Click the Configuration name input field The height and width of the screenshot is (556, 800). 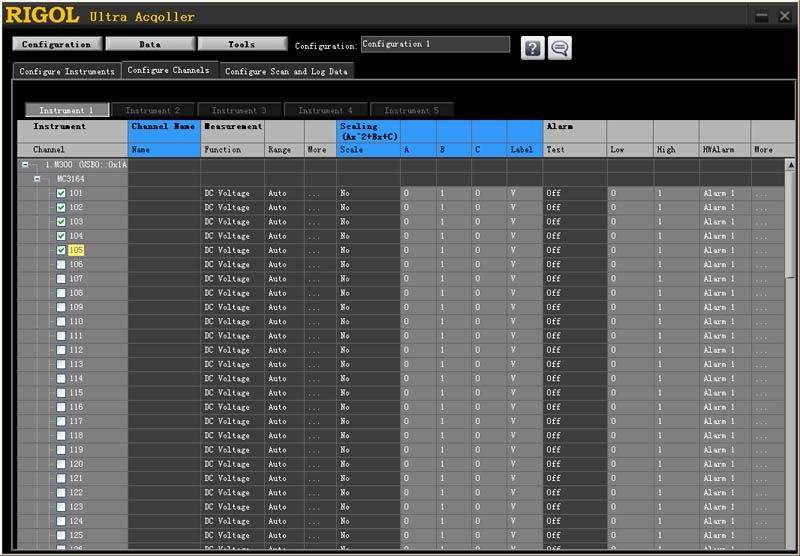[435, 44]
